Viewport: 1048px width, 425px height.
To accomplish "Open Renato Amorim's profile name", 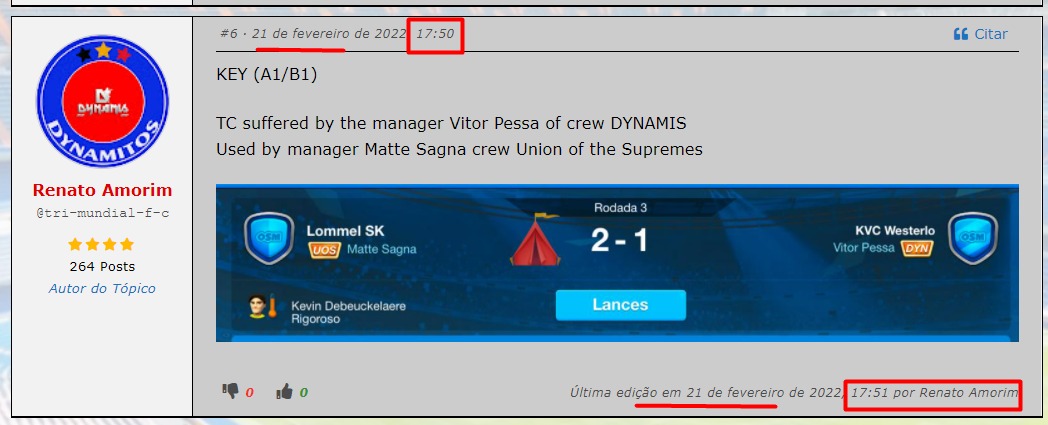I will click(x=102, y=190).
